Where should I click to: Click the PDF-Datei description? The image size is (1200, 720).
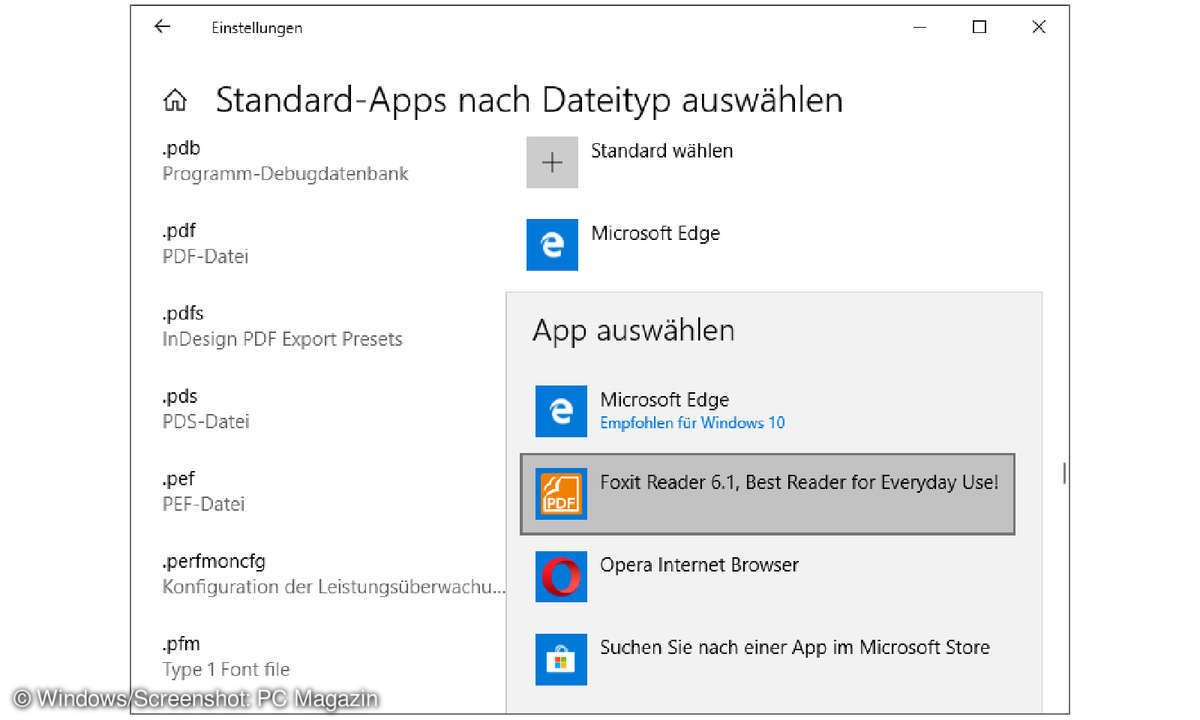click(205, 257)
